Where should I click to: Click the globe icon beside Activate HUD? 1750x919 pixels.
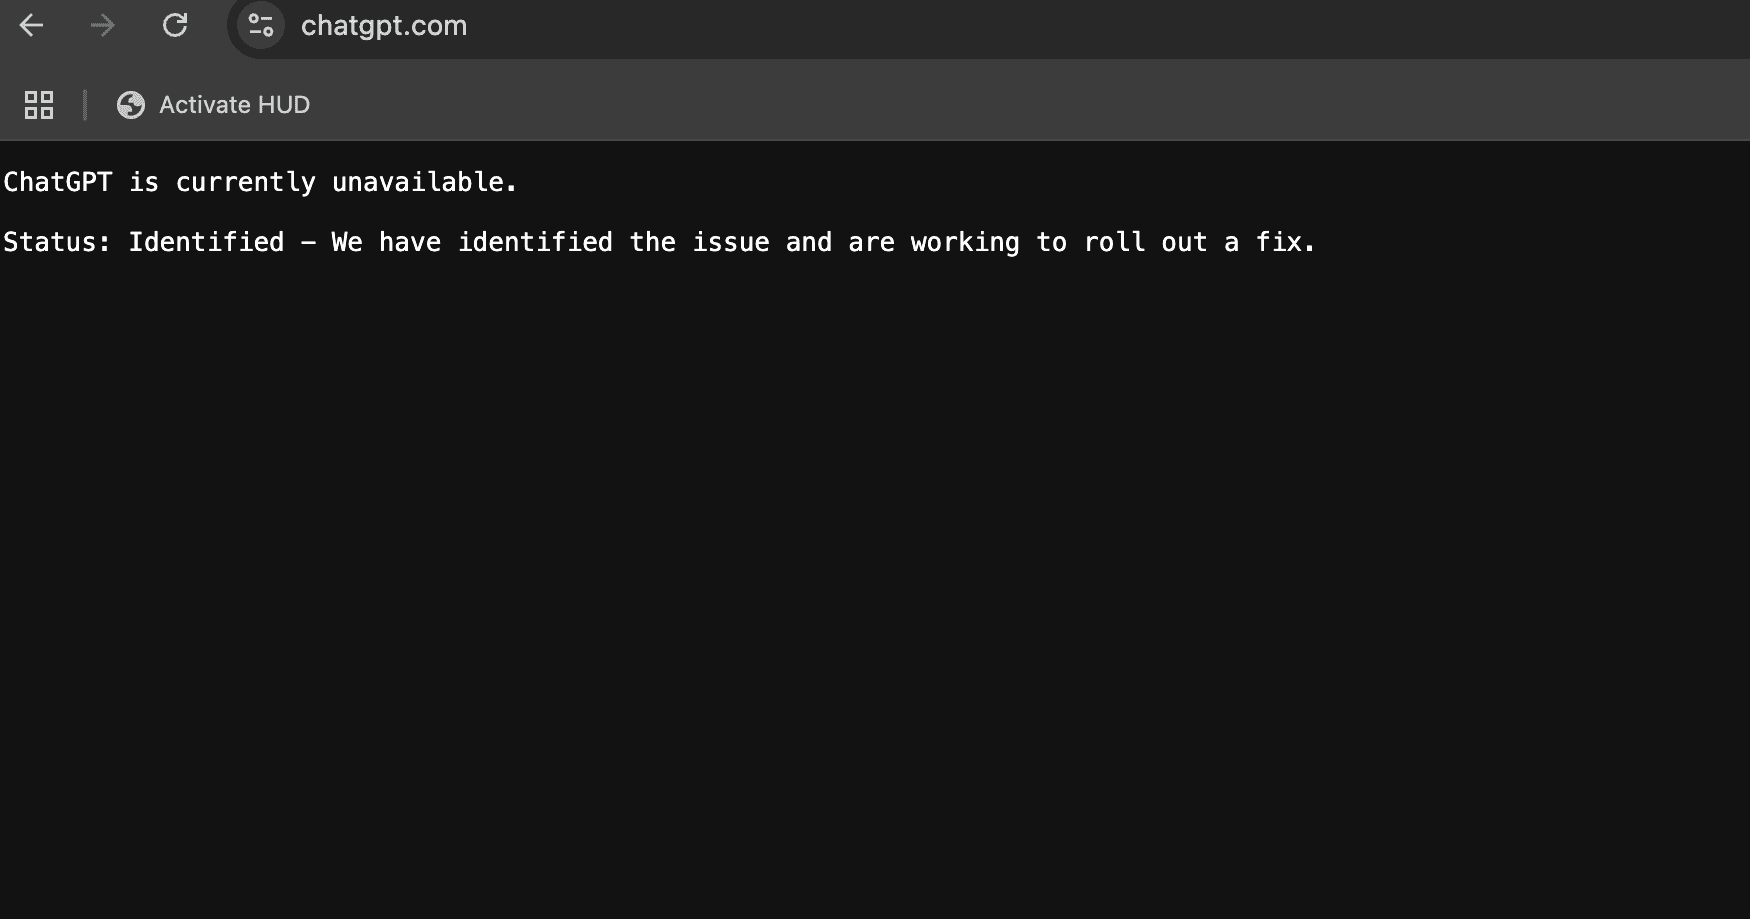[x=131, y=105]
